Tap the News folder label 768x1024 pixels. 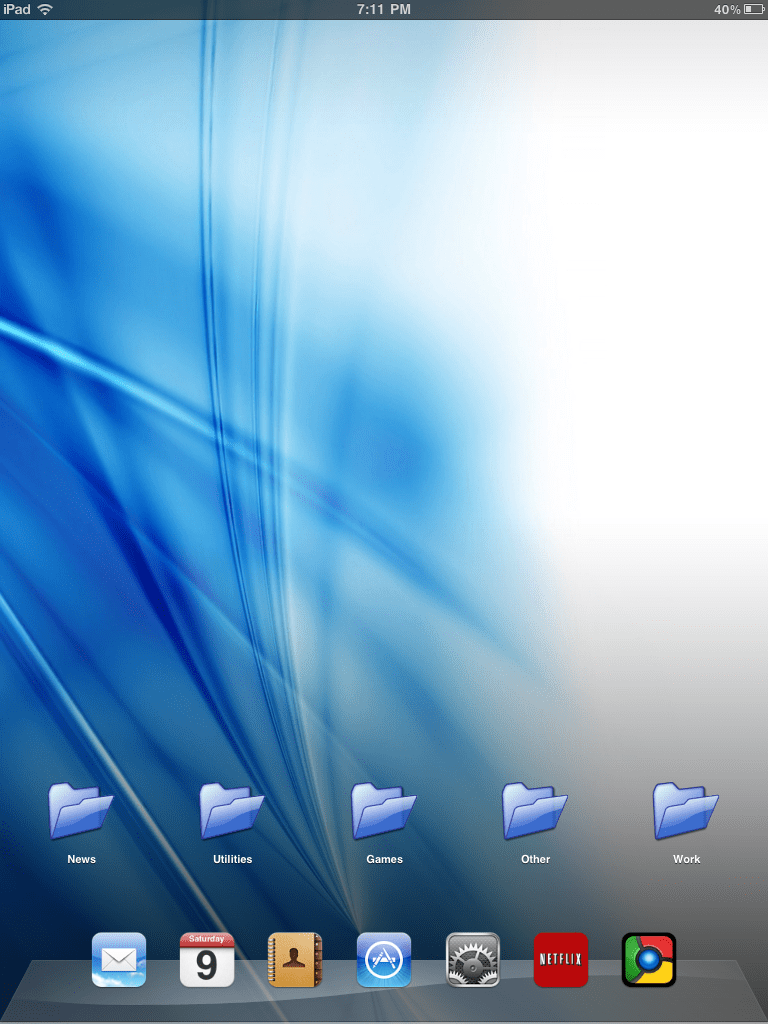coord(82,859)
